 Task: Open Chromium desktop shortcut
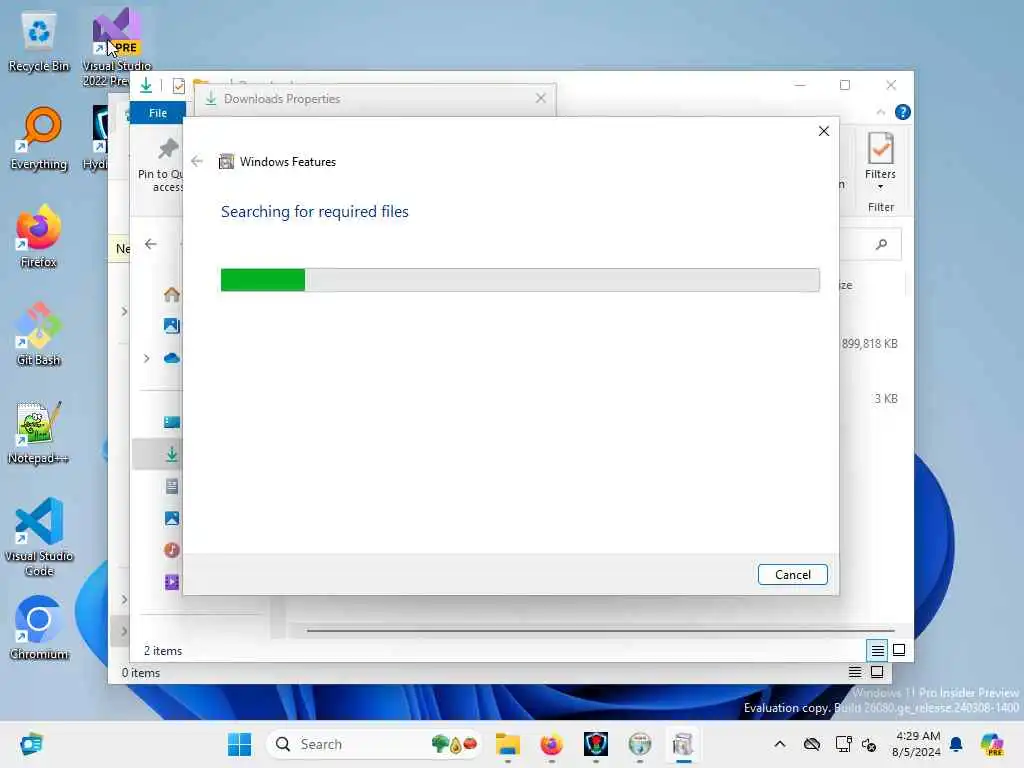(x=39, y=628)
